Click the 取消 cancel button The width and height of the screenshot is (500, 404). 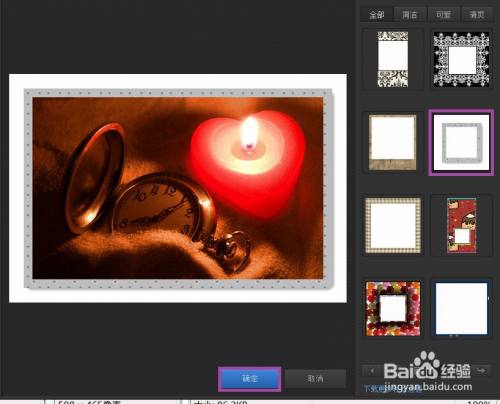click(x=315, y=379)
